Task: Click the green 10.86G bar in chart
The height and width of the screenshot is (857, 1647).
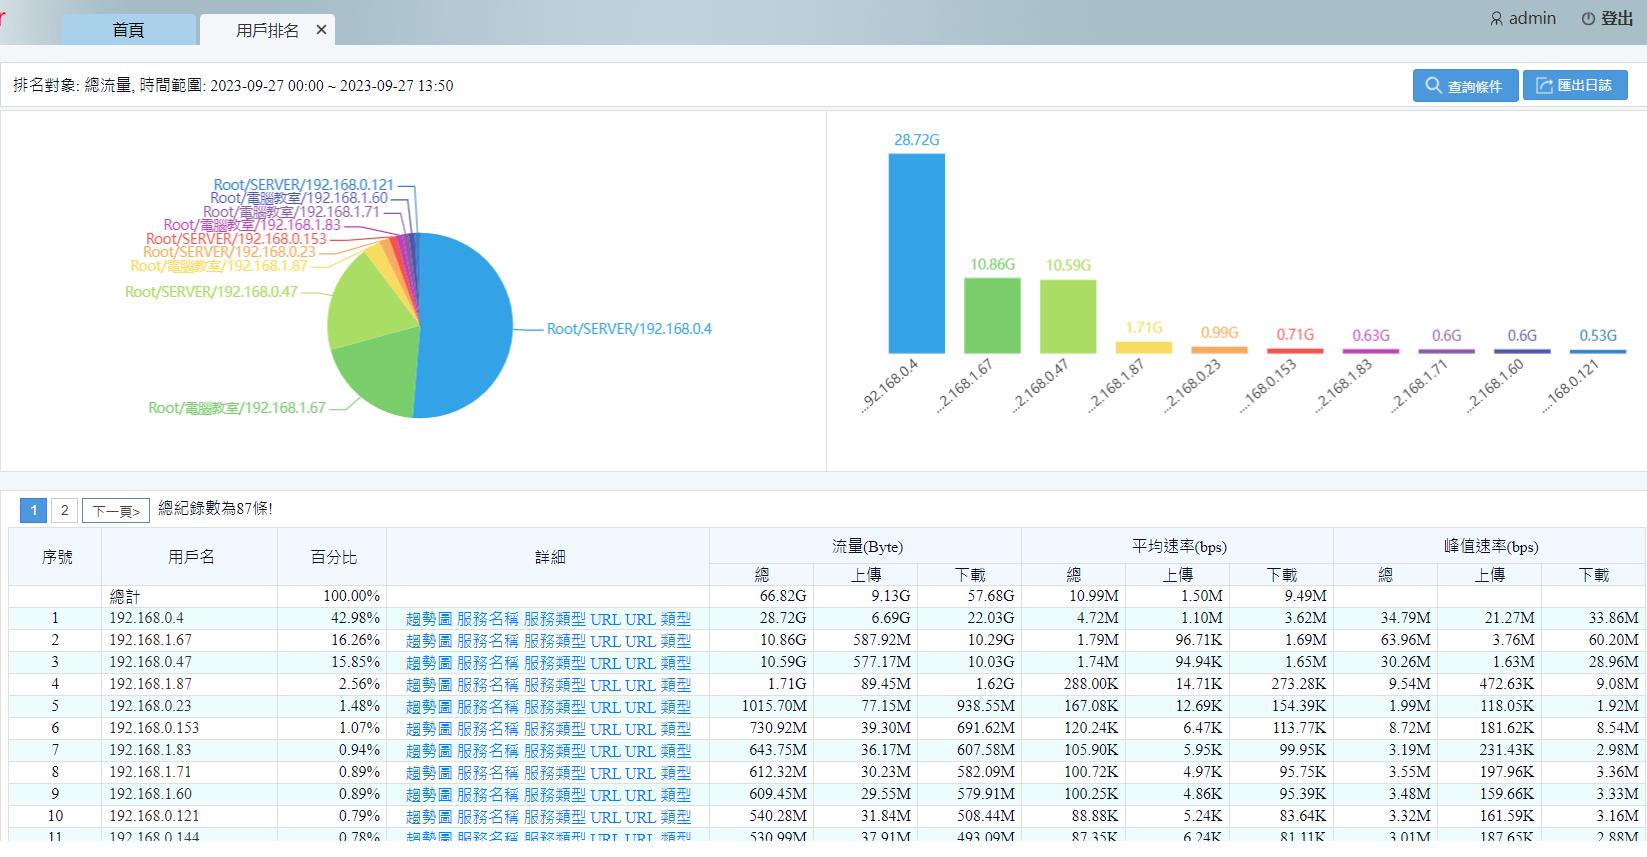Action: pyautogui.click(x=992, y=315)
